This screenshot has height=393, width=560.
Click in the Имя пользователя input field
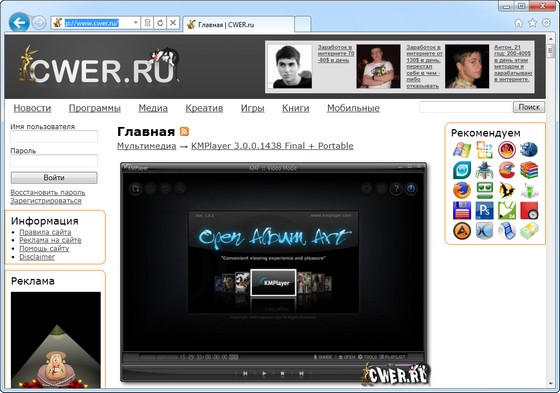(54, 136)
